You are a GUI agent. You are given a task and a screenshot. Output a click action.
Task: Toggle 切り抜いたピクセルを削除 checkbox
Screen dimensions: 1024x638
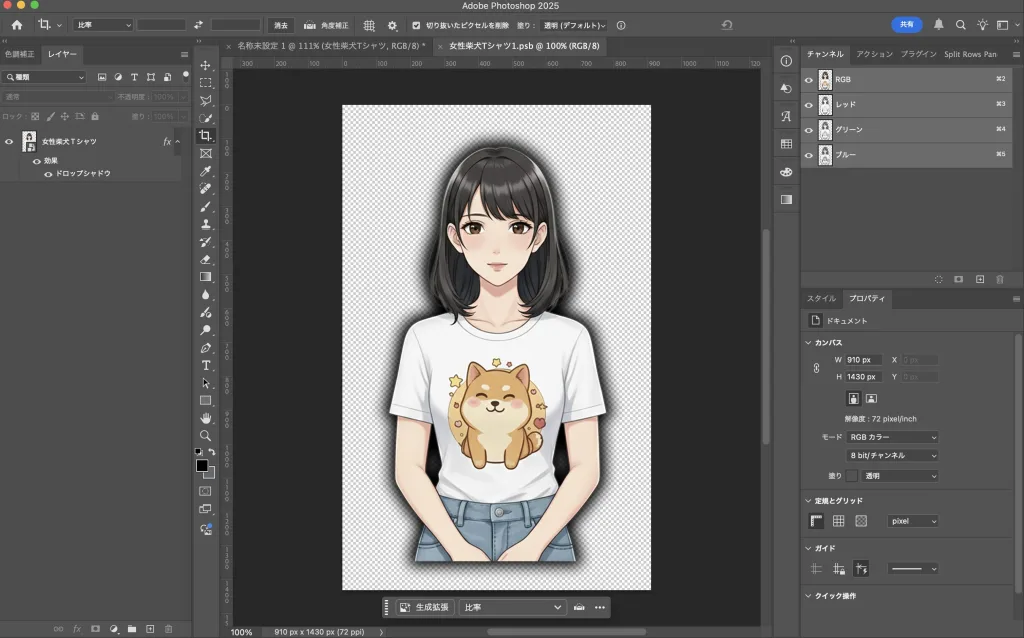[x=418, y=25]
